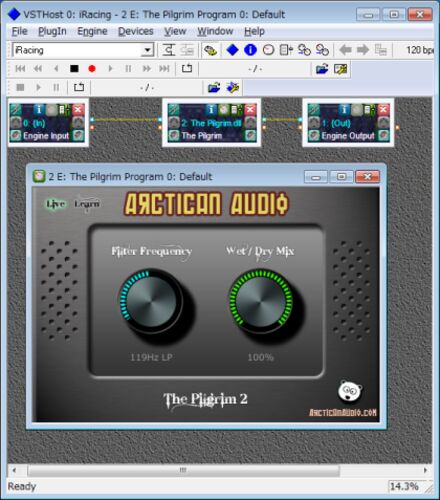Click the red record button

(92, 69)
